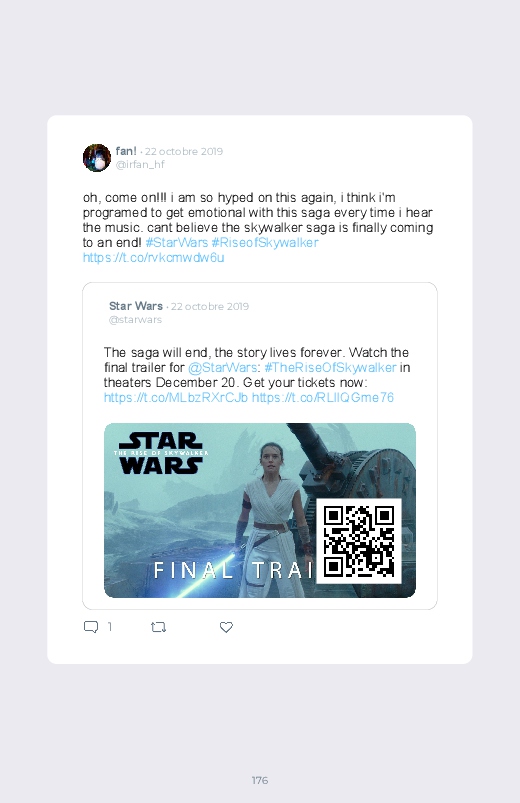The width and height of the screenshot is (520, 803).
Task: Click the 22 octobre 2019 date on fan! tweet
Action: pyautogui.click(x=184, y=152)
